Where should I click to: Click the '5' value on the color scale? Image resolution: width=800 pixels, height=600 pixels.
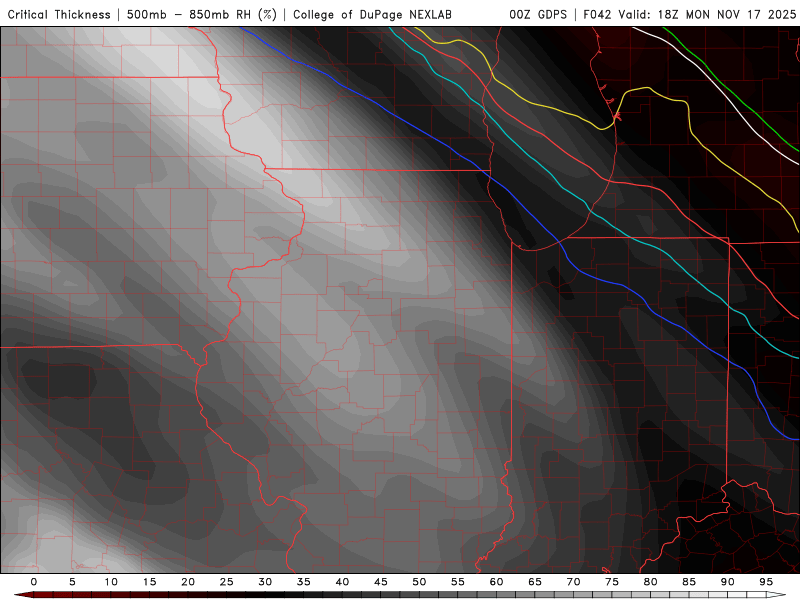(x=72, y=582)
